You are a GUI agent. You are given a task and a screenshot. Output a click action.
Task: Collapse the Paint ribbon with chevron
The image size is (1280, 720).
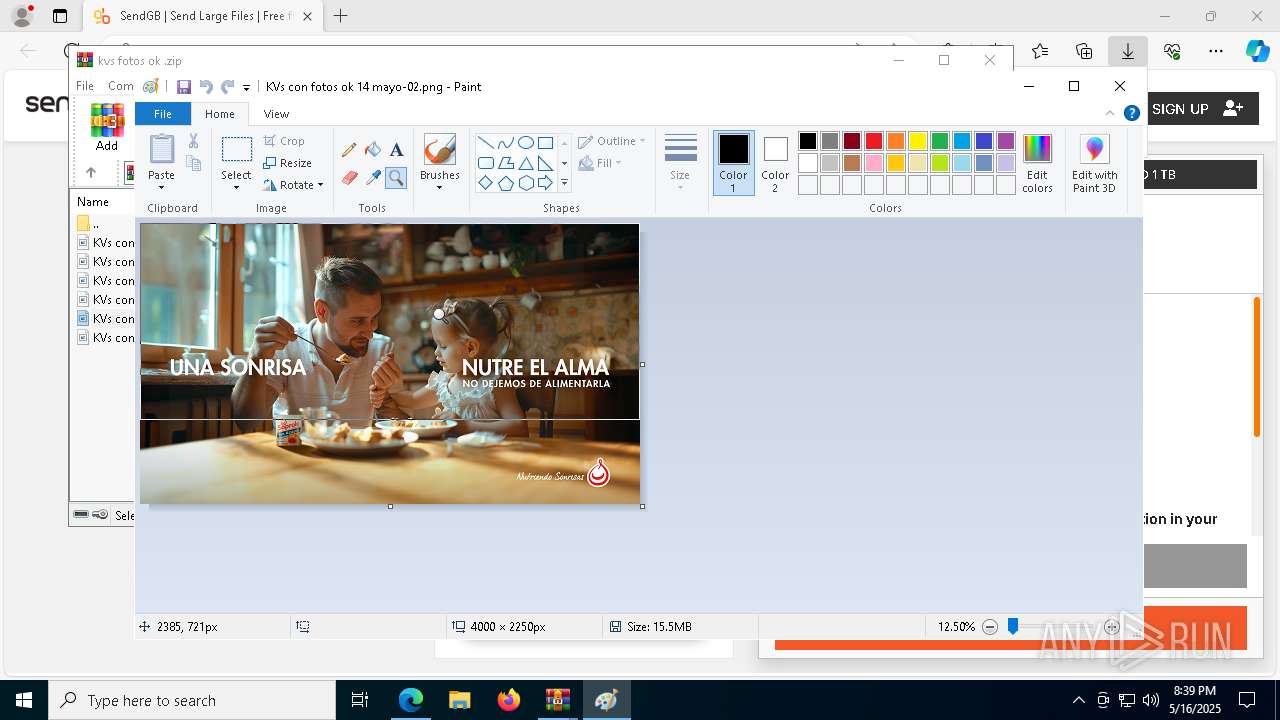(x=1109, y=113)
